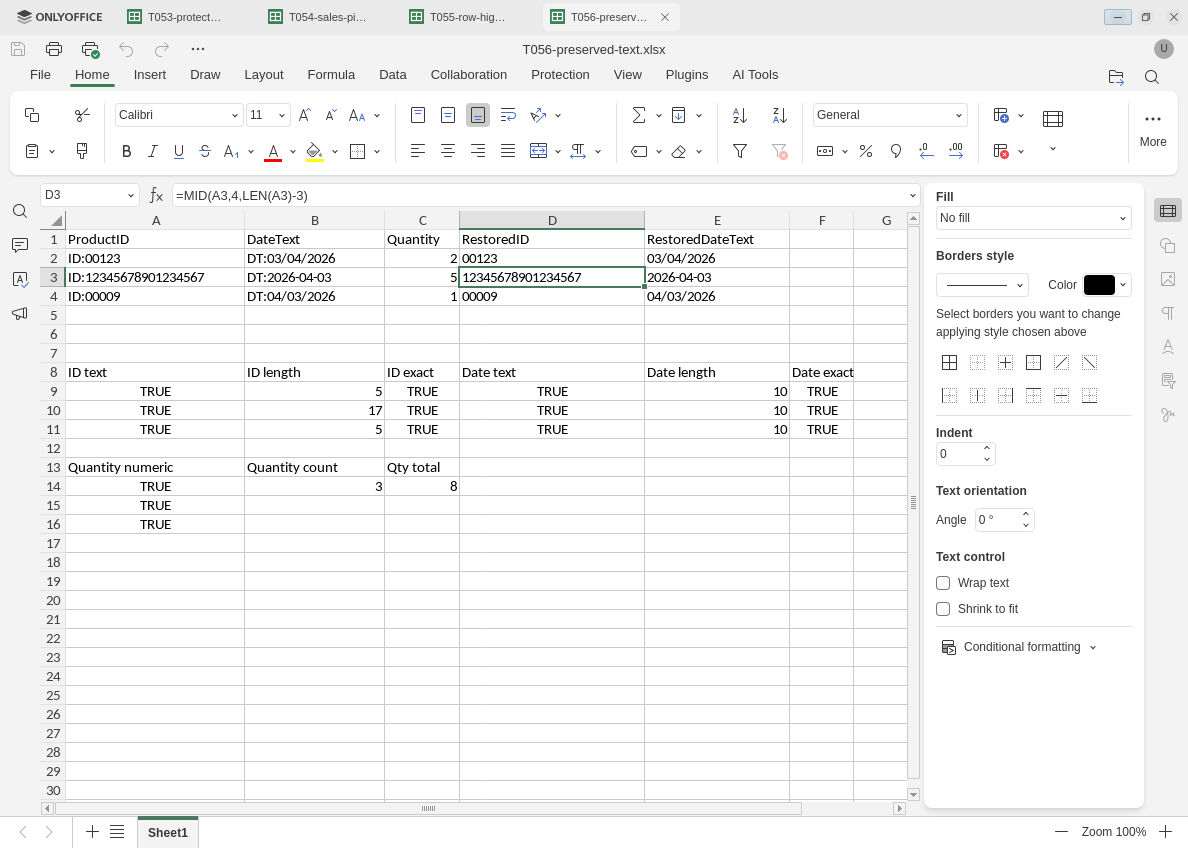Toggle Strikethrough formatting
Screen dimensions: 1188x848
pos(205,152)
